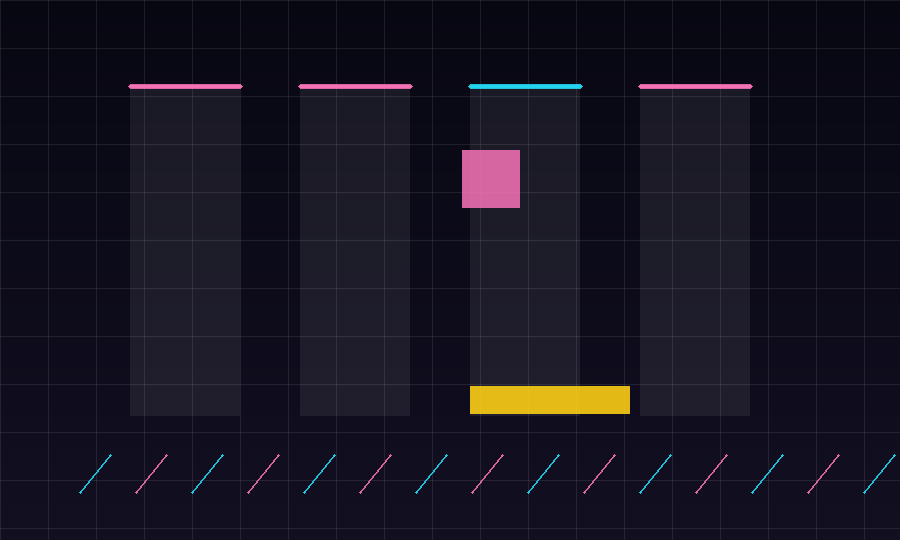
Task: Pick the cyan slash under the rightmost column
Action: point(655,474)
